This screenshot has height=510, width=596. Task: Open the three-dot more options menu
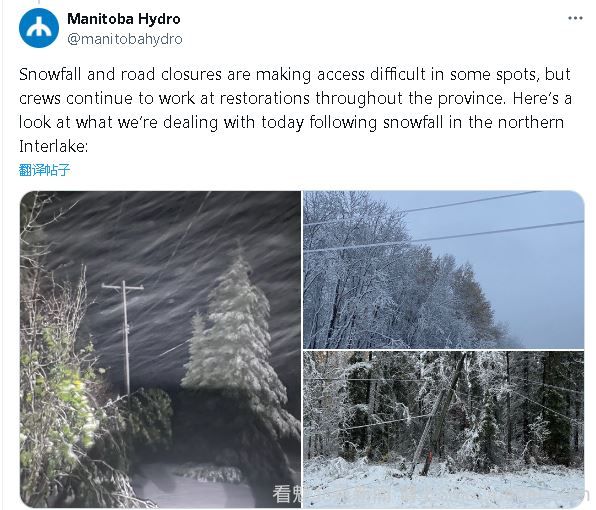pyautogui.click(x=575, y=18)
